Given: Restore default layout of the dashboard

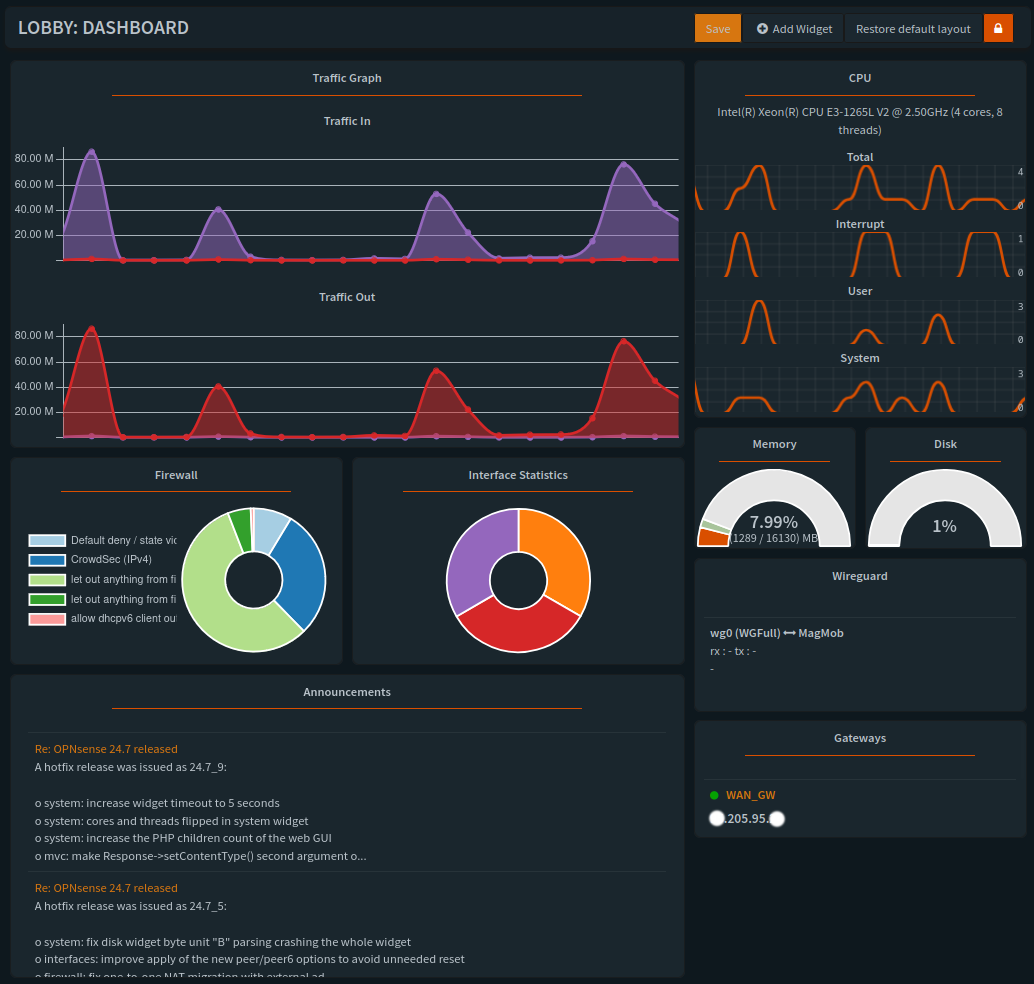Looking at the screenshot, I should point(912,28).
